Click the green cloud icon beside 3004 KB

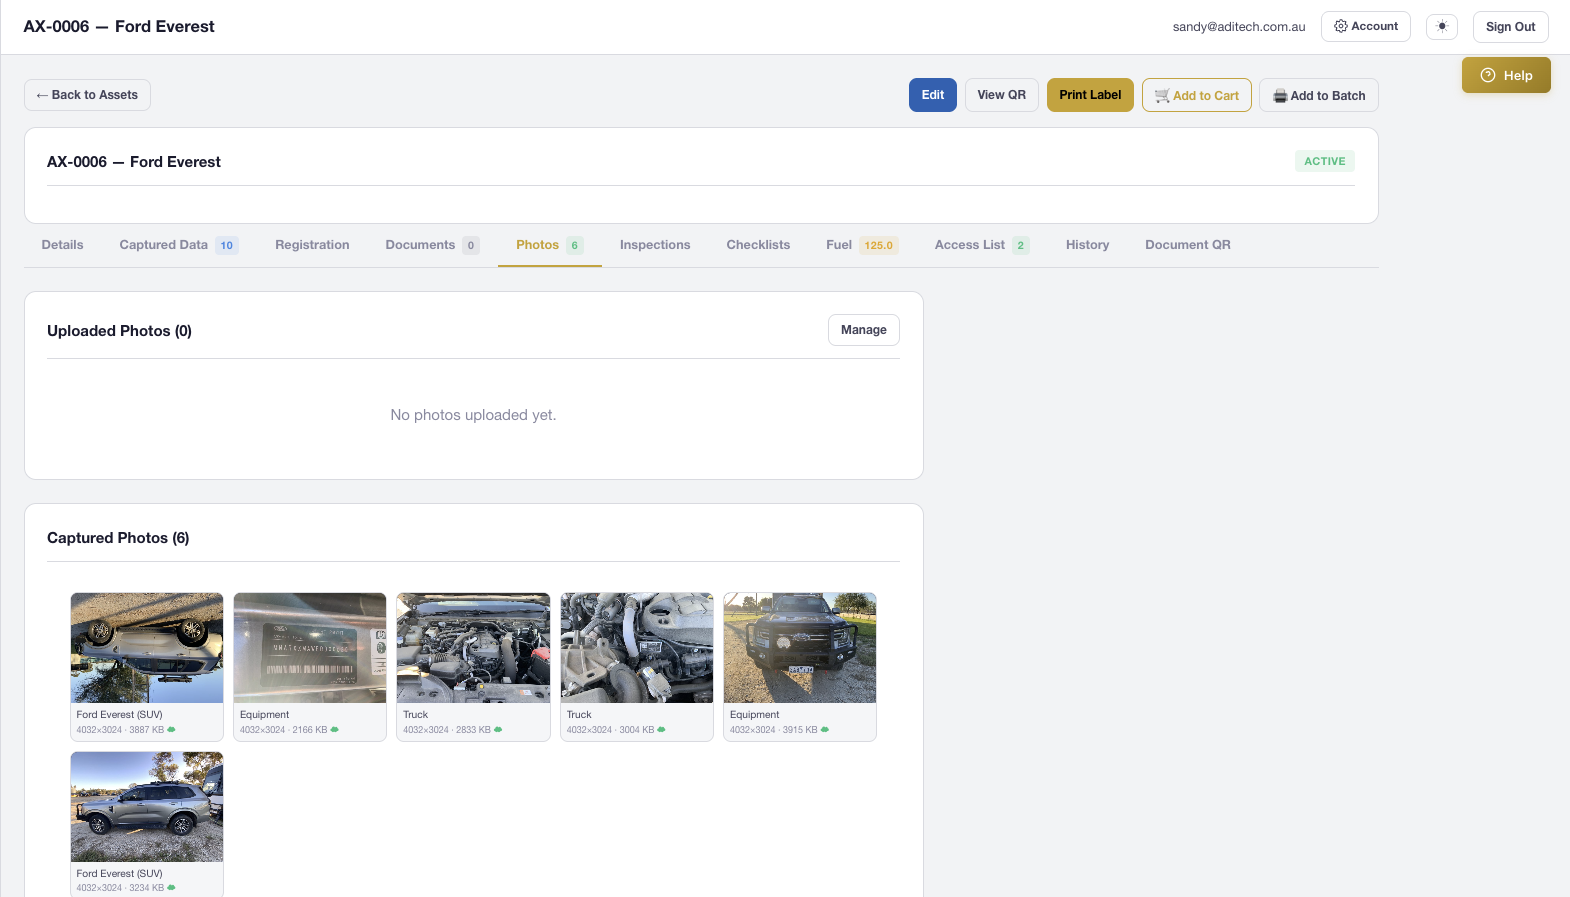pos(661,730)
